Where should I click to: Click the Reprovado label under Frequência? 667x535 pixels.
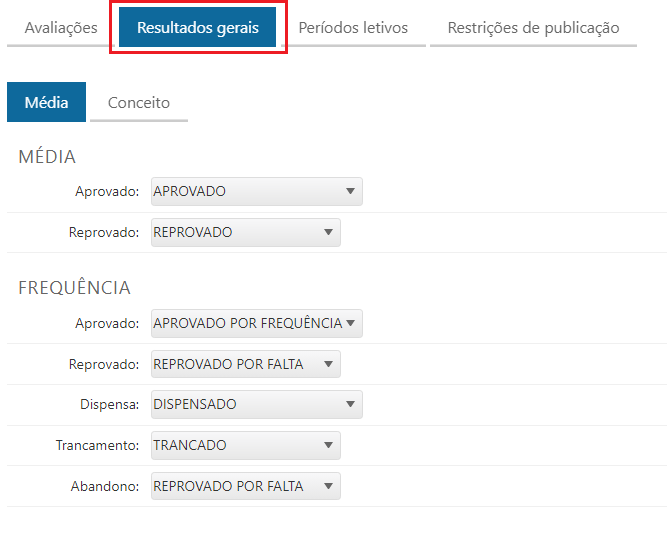point(104,365)
